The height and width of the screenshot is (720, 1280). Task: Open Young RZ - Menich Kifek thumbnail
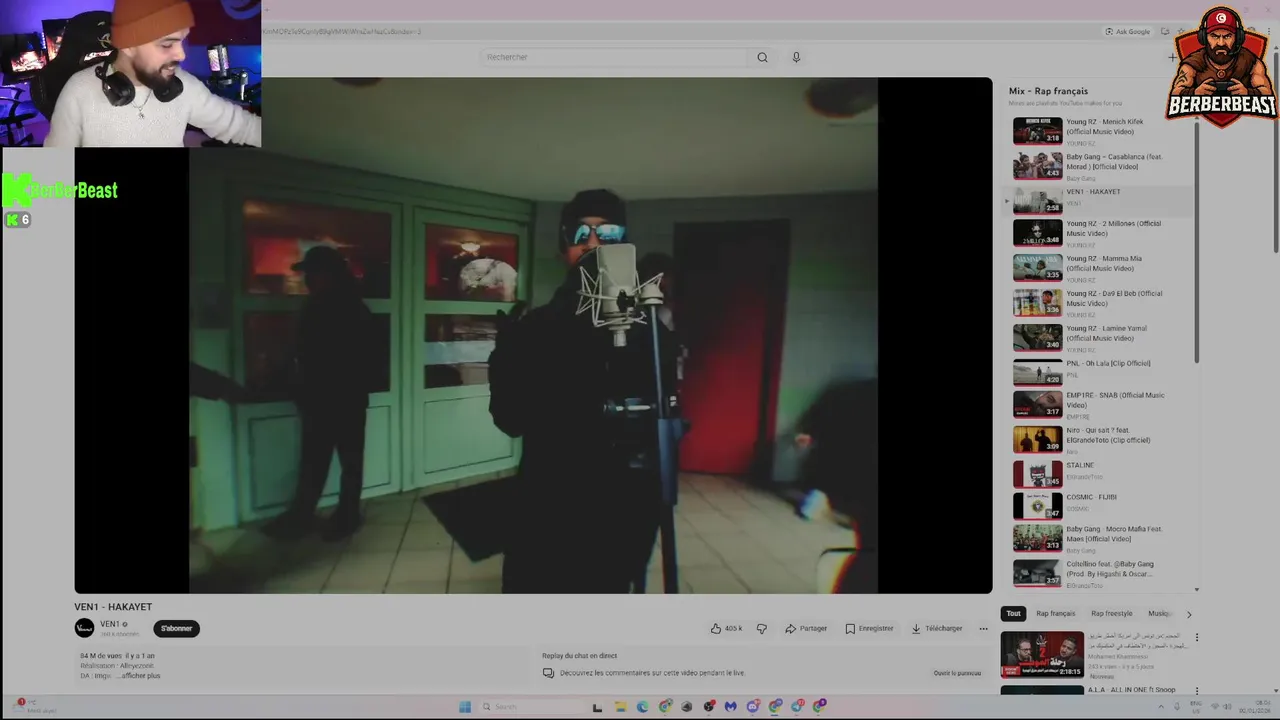click(x=1037, y=131)
